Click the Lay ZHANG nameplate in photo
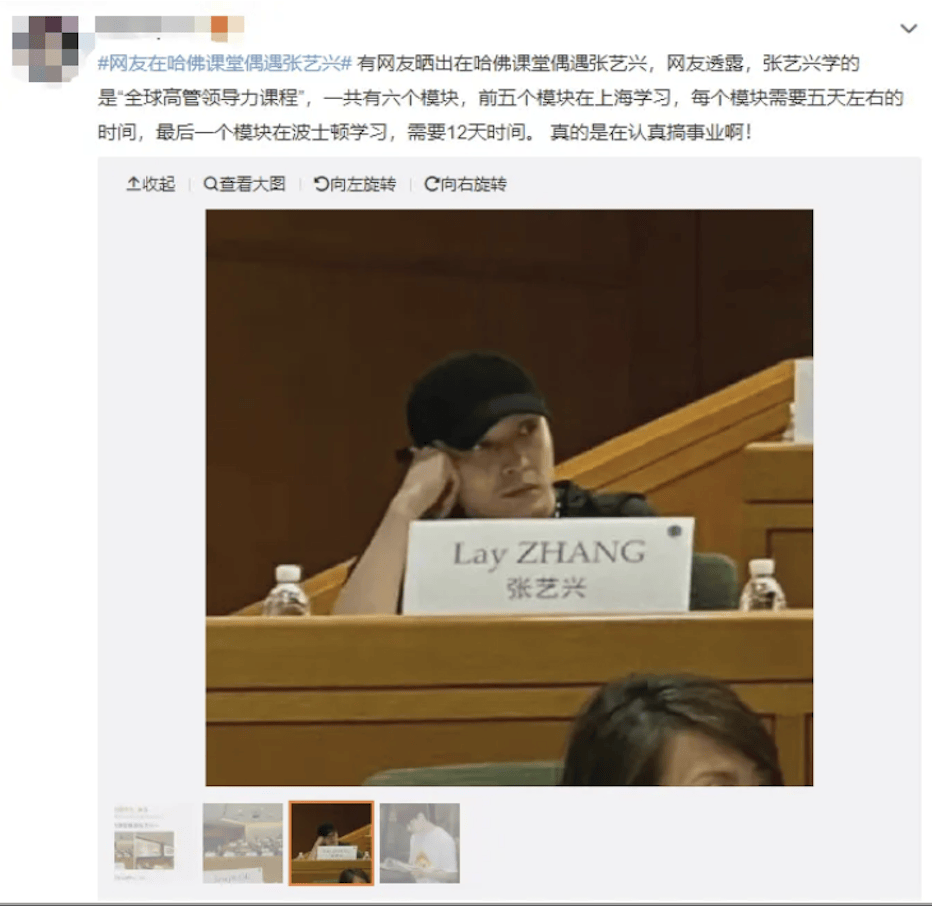 click(x=547, y=565)
